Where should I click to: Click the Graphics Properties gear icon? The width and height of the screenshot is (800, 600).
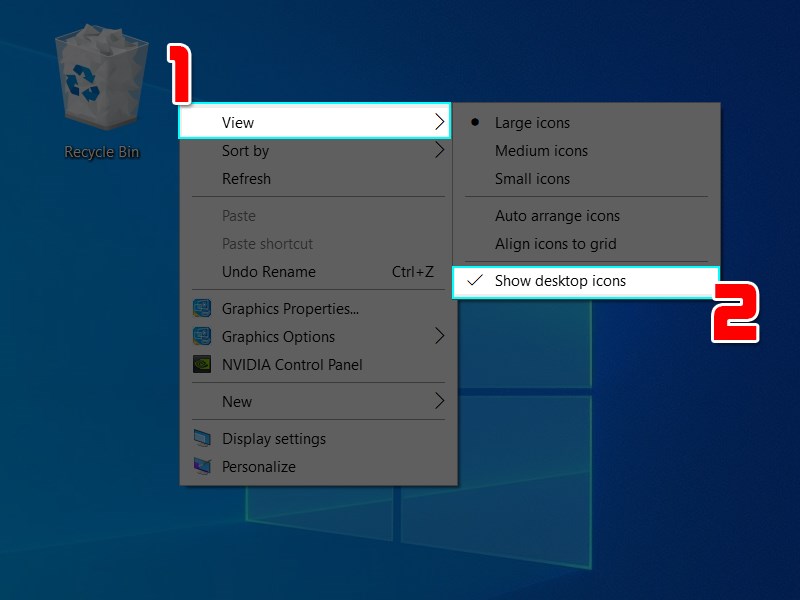[203, 309]
